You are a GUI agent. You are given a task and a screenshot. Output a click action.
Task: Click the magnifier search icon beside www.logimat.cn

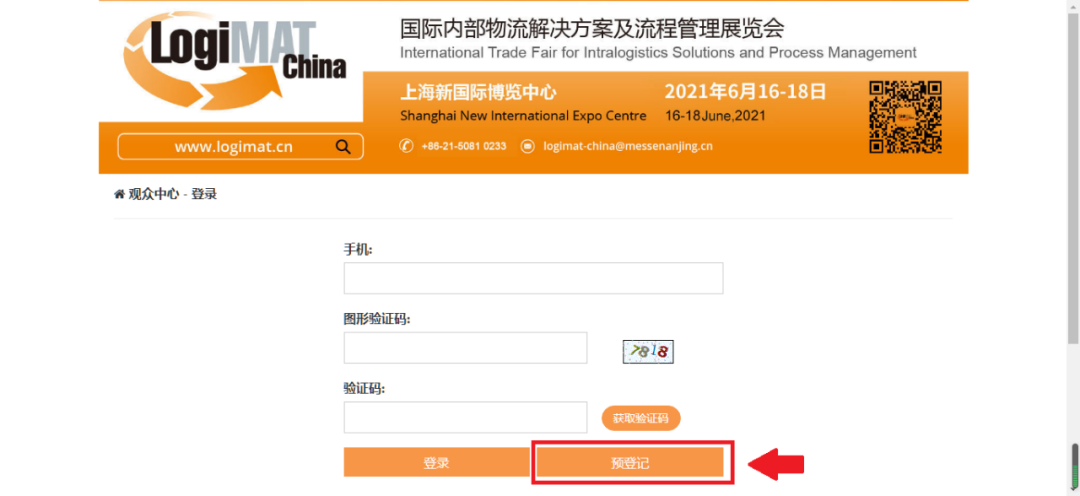pos(342,147)
